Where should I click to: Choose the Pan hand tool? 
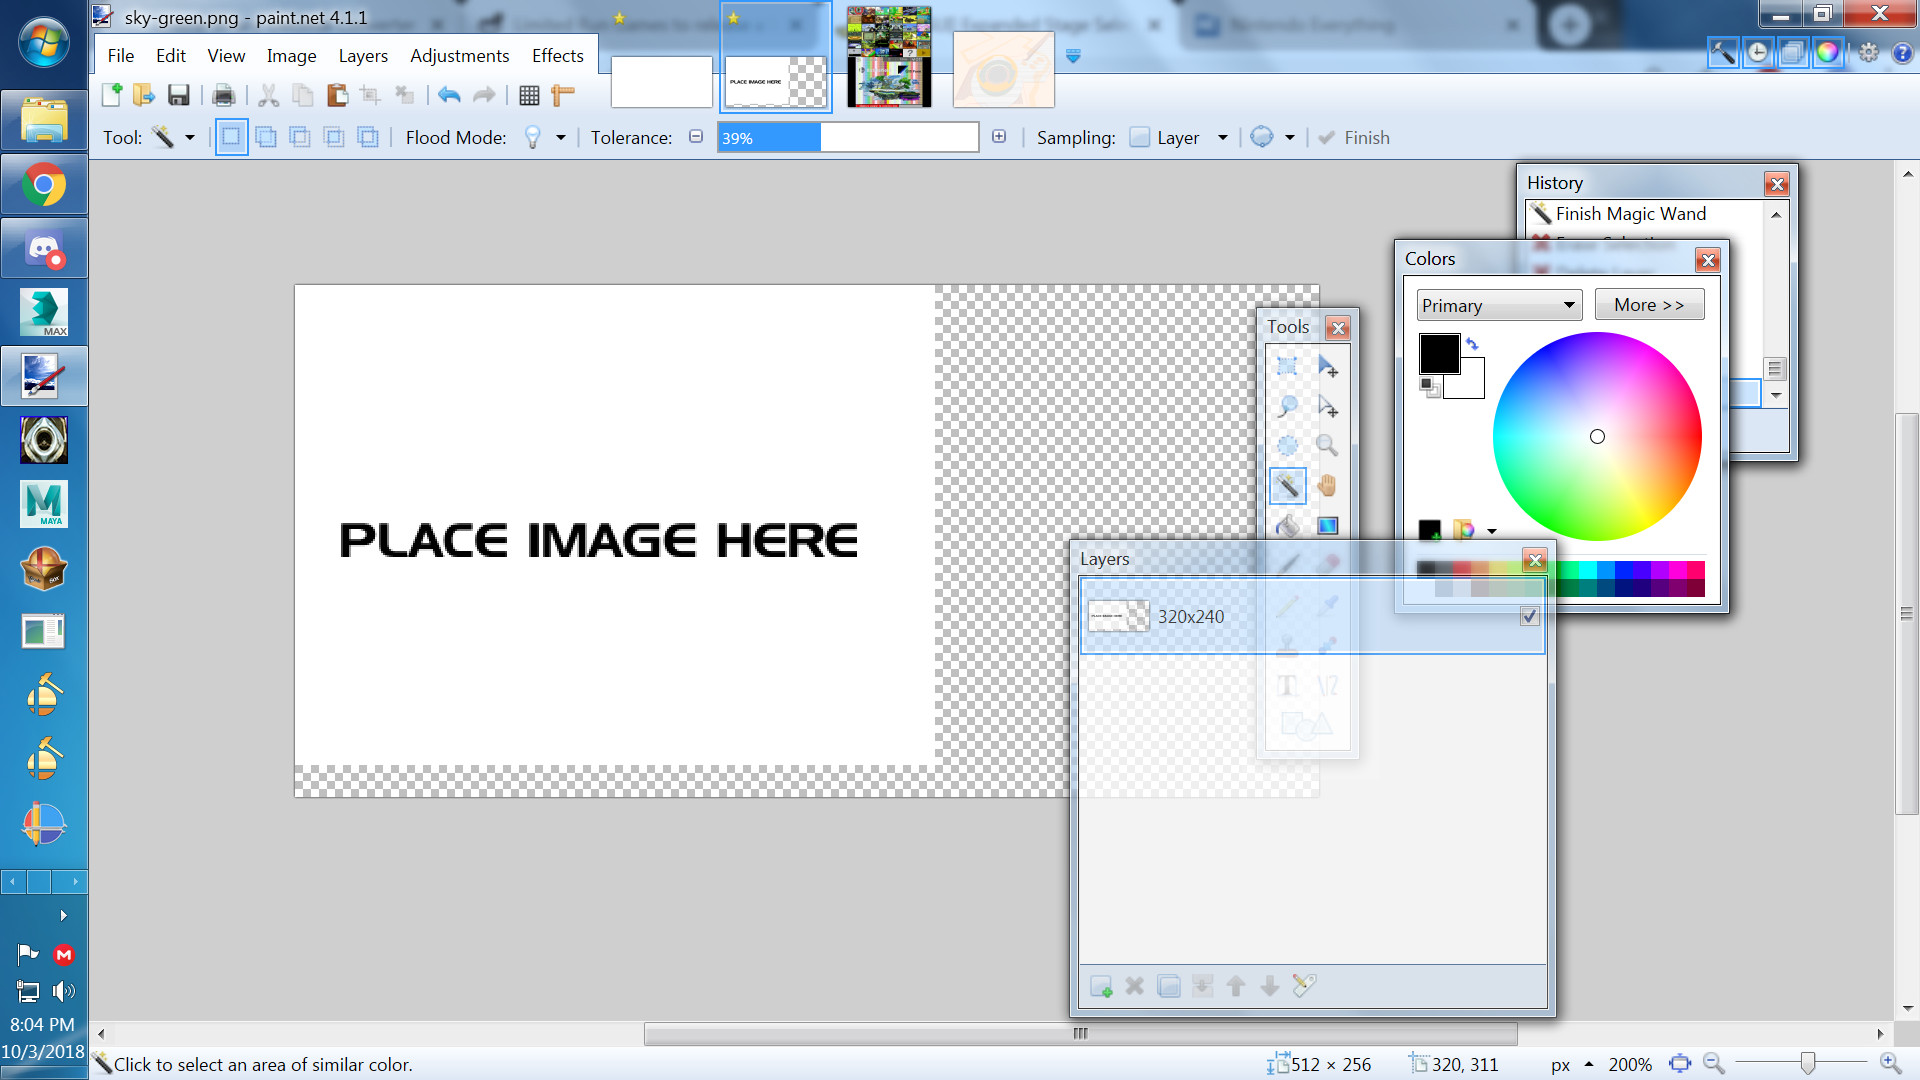1327,487
